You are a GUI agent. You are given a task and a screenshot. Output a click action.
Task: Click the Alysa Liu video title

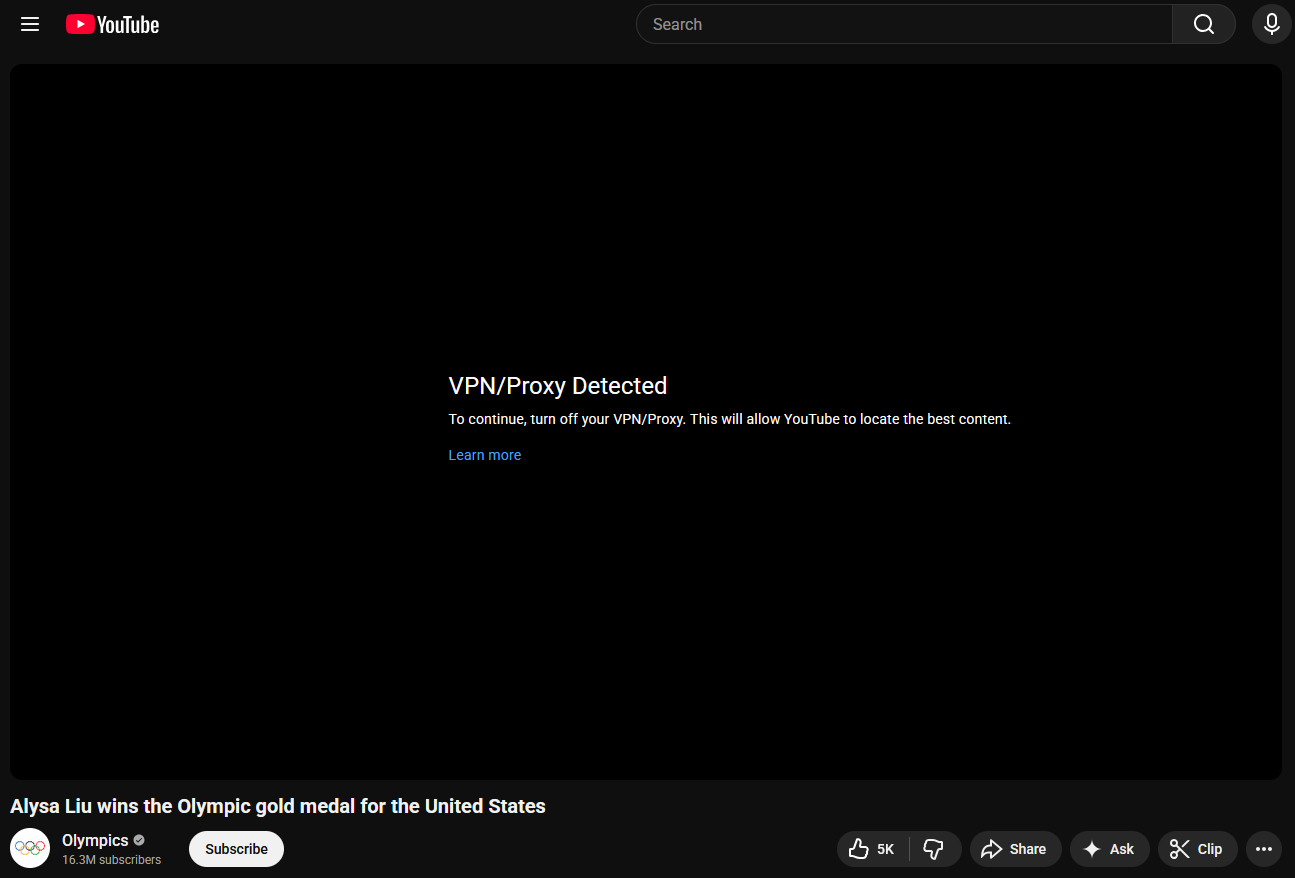[278, 806]
